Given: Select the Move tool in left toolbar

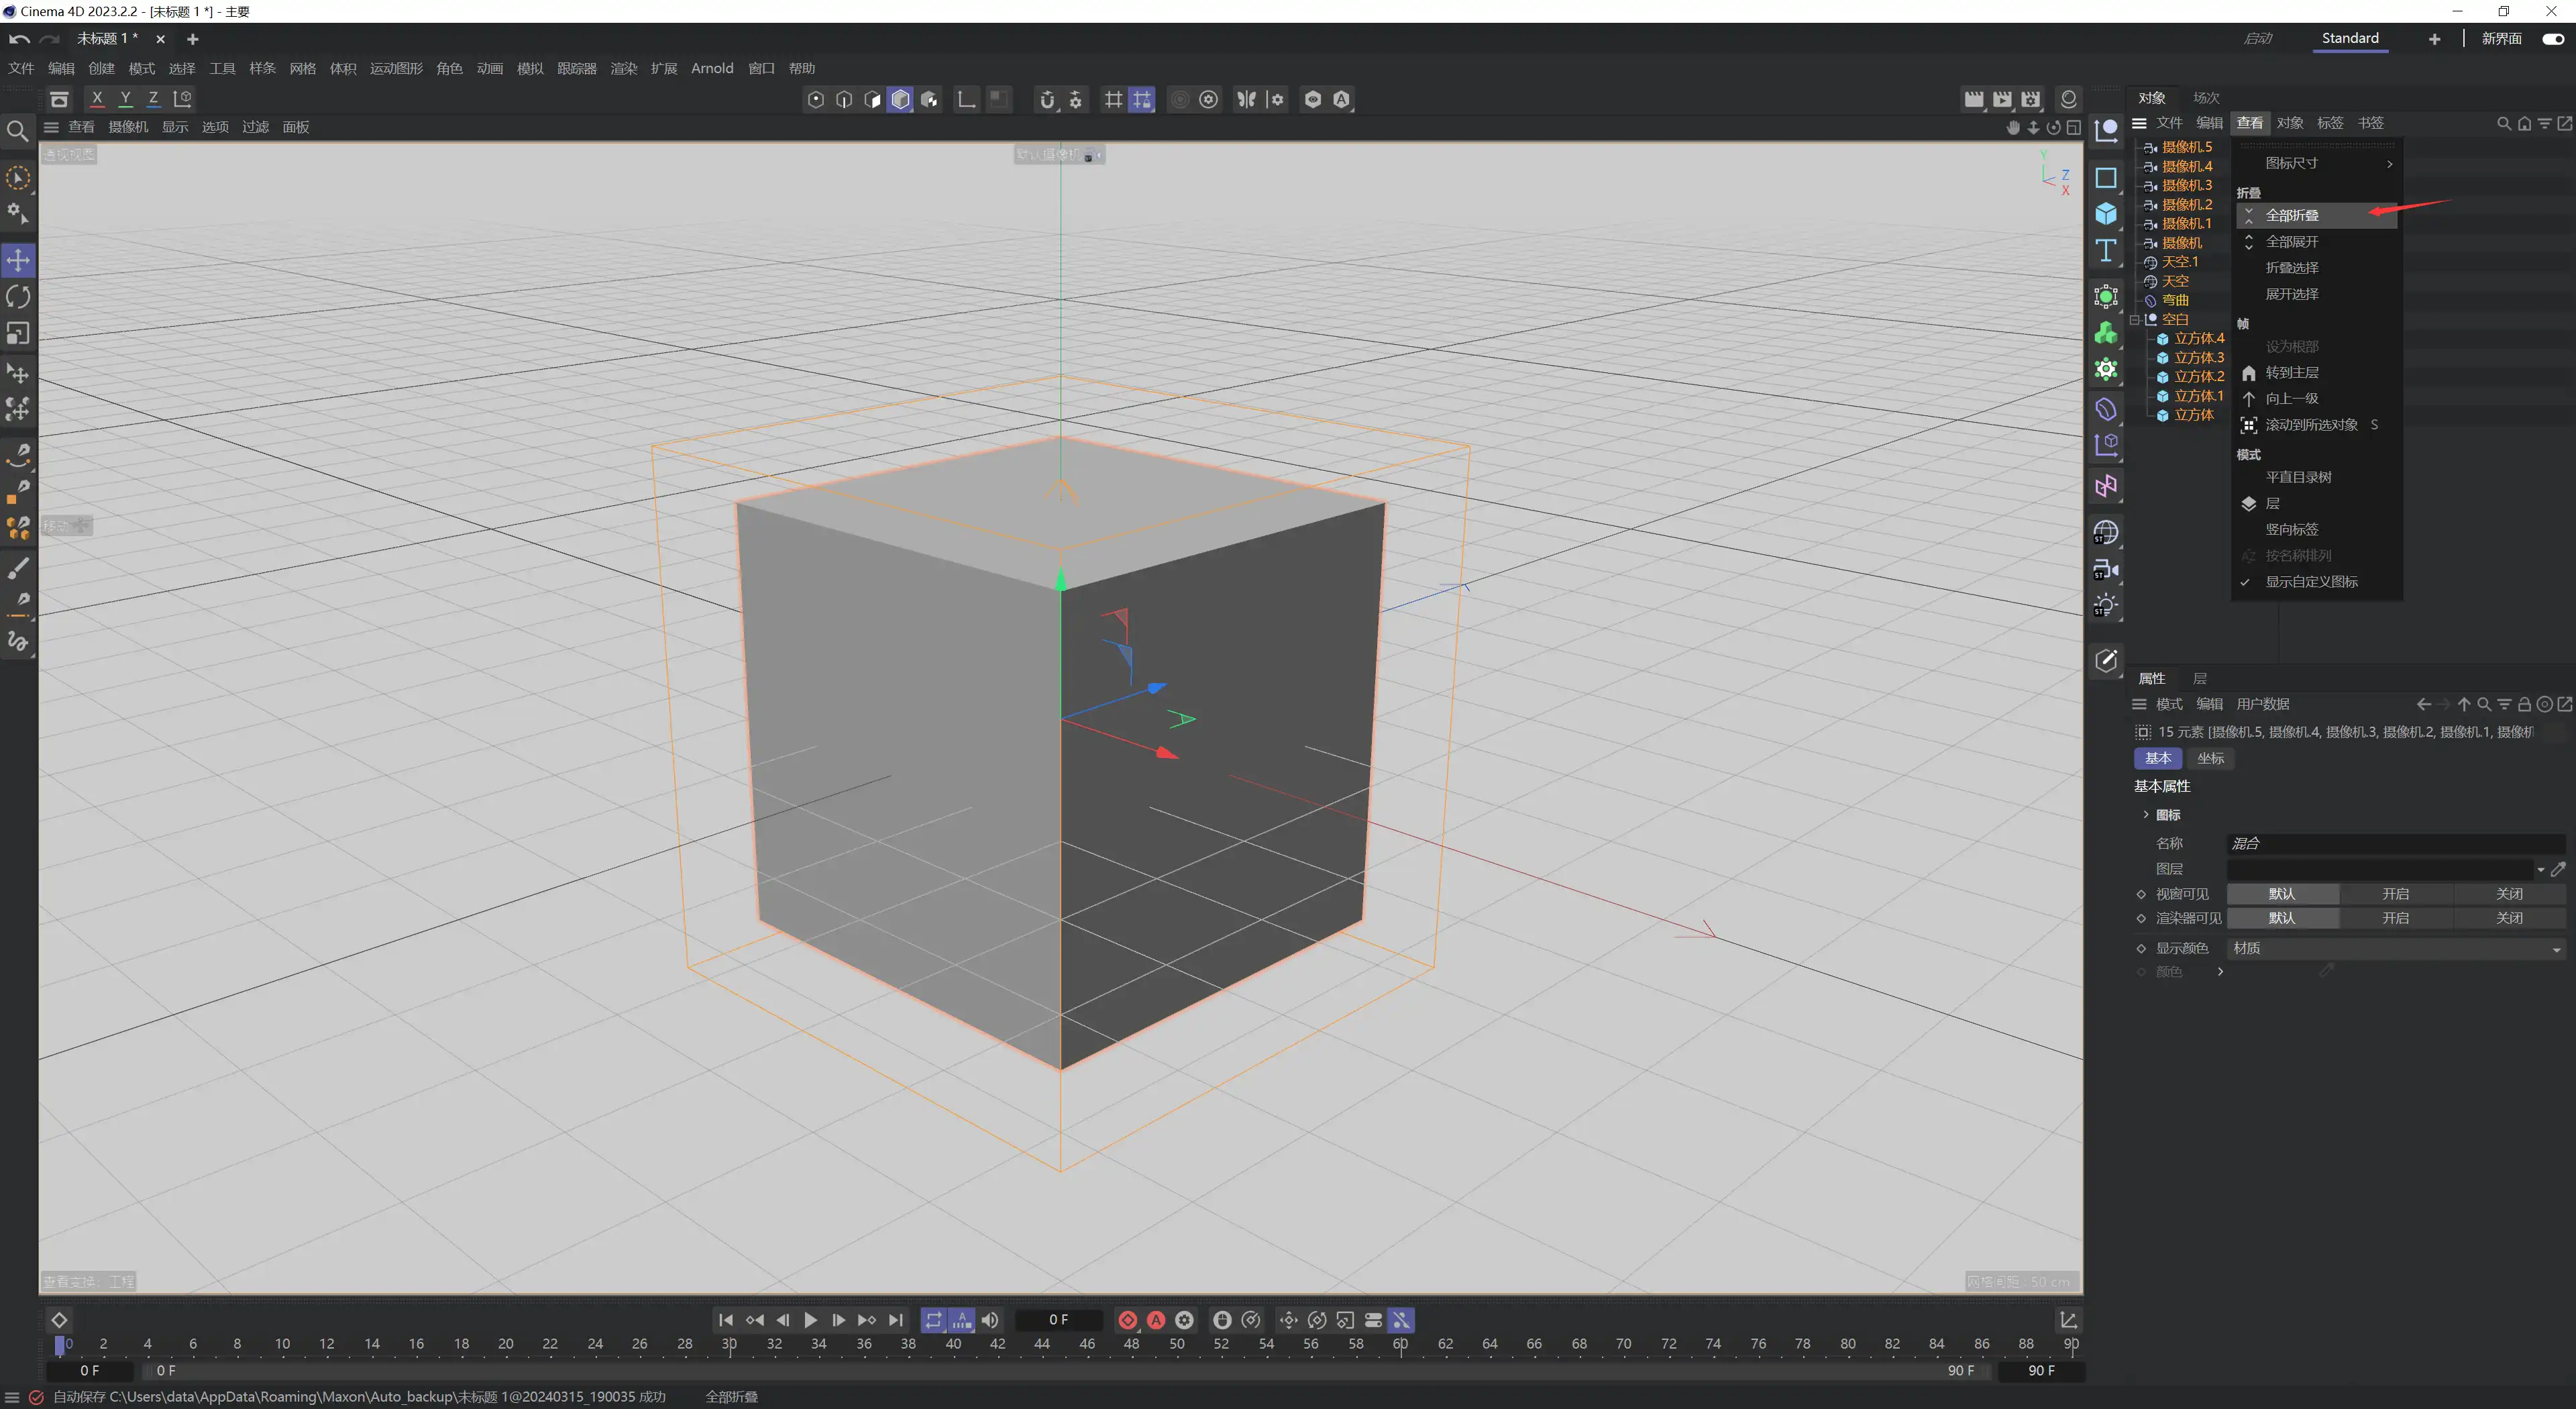Looking at the screenshot, I should 18,260.
